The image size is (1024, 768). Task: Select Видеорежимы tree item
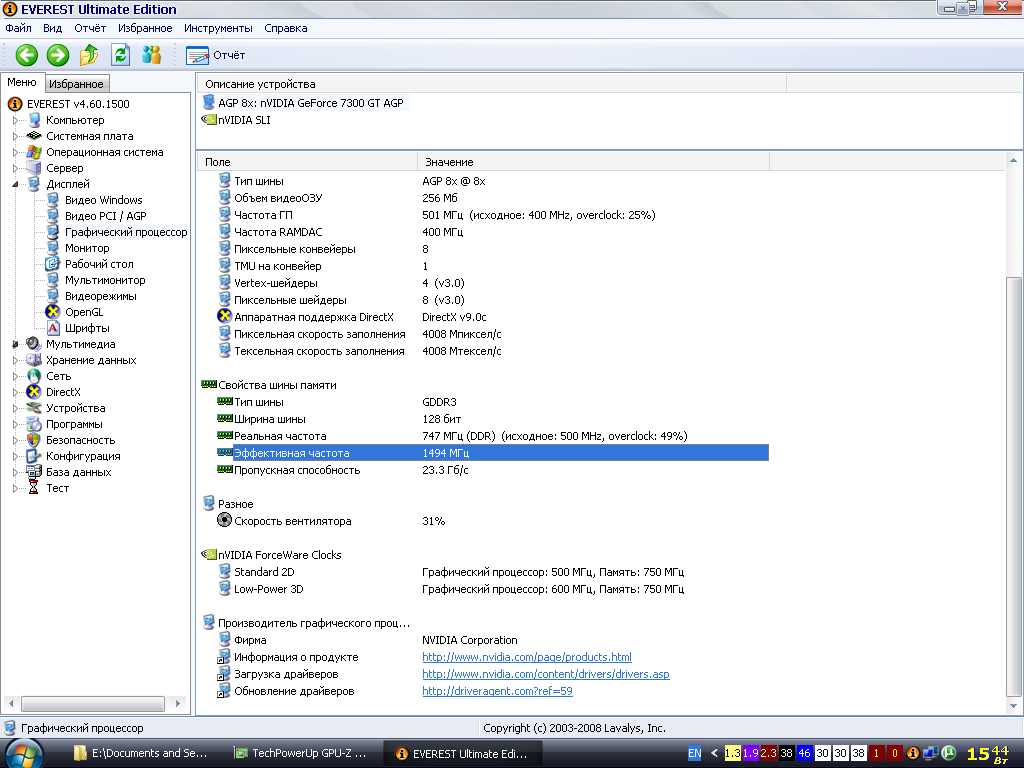[101, 296]
